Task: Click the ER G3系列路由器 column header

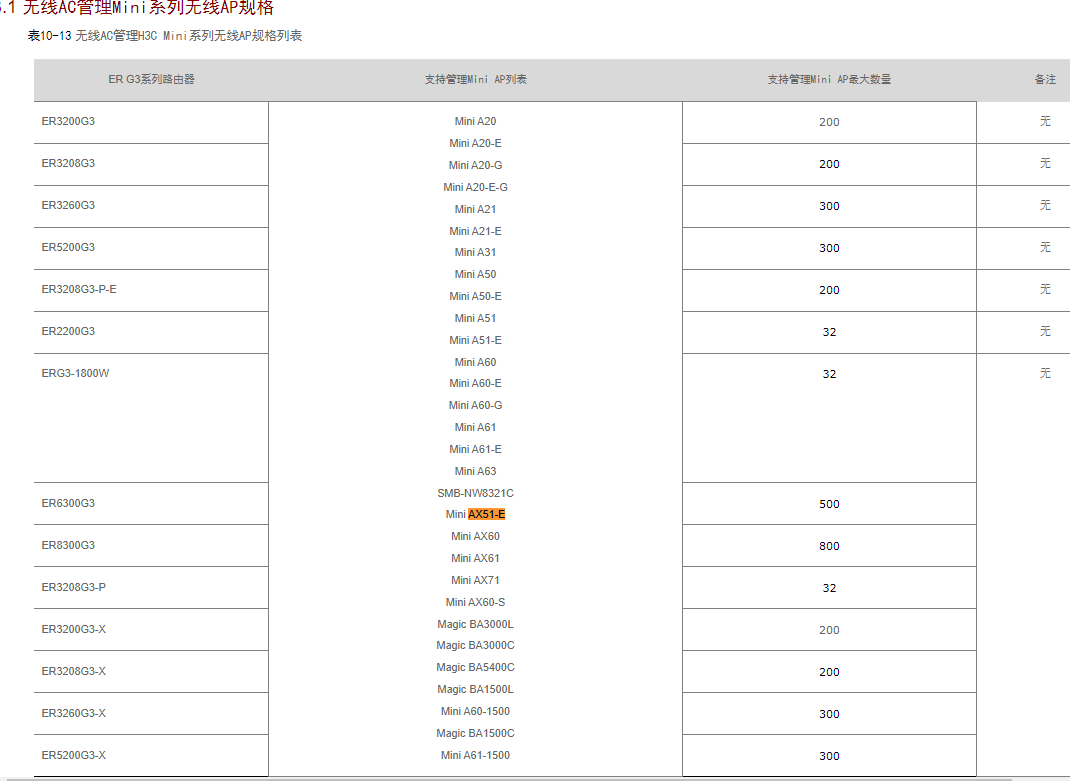Action: [152, 80]
